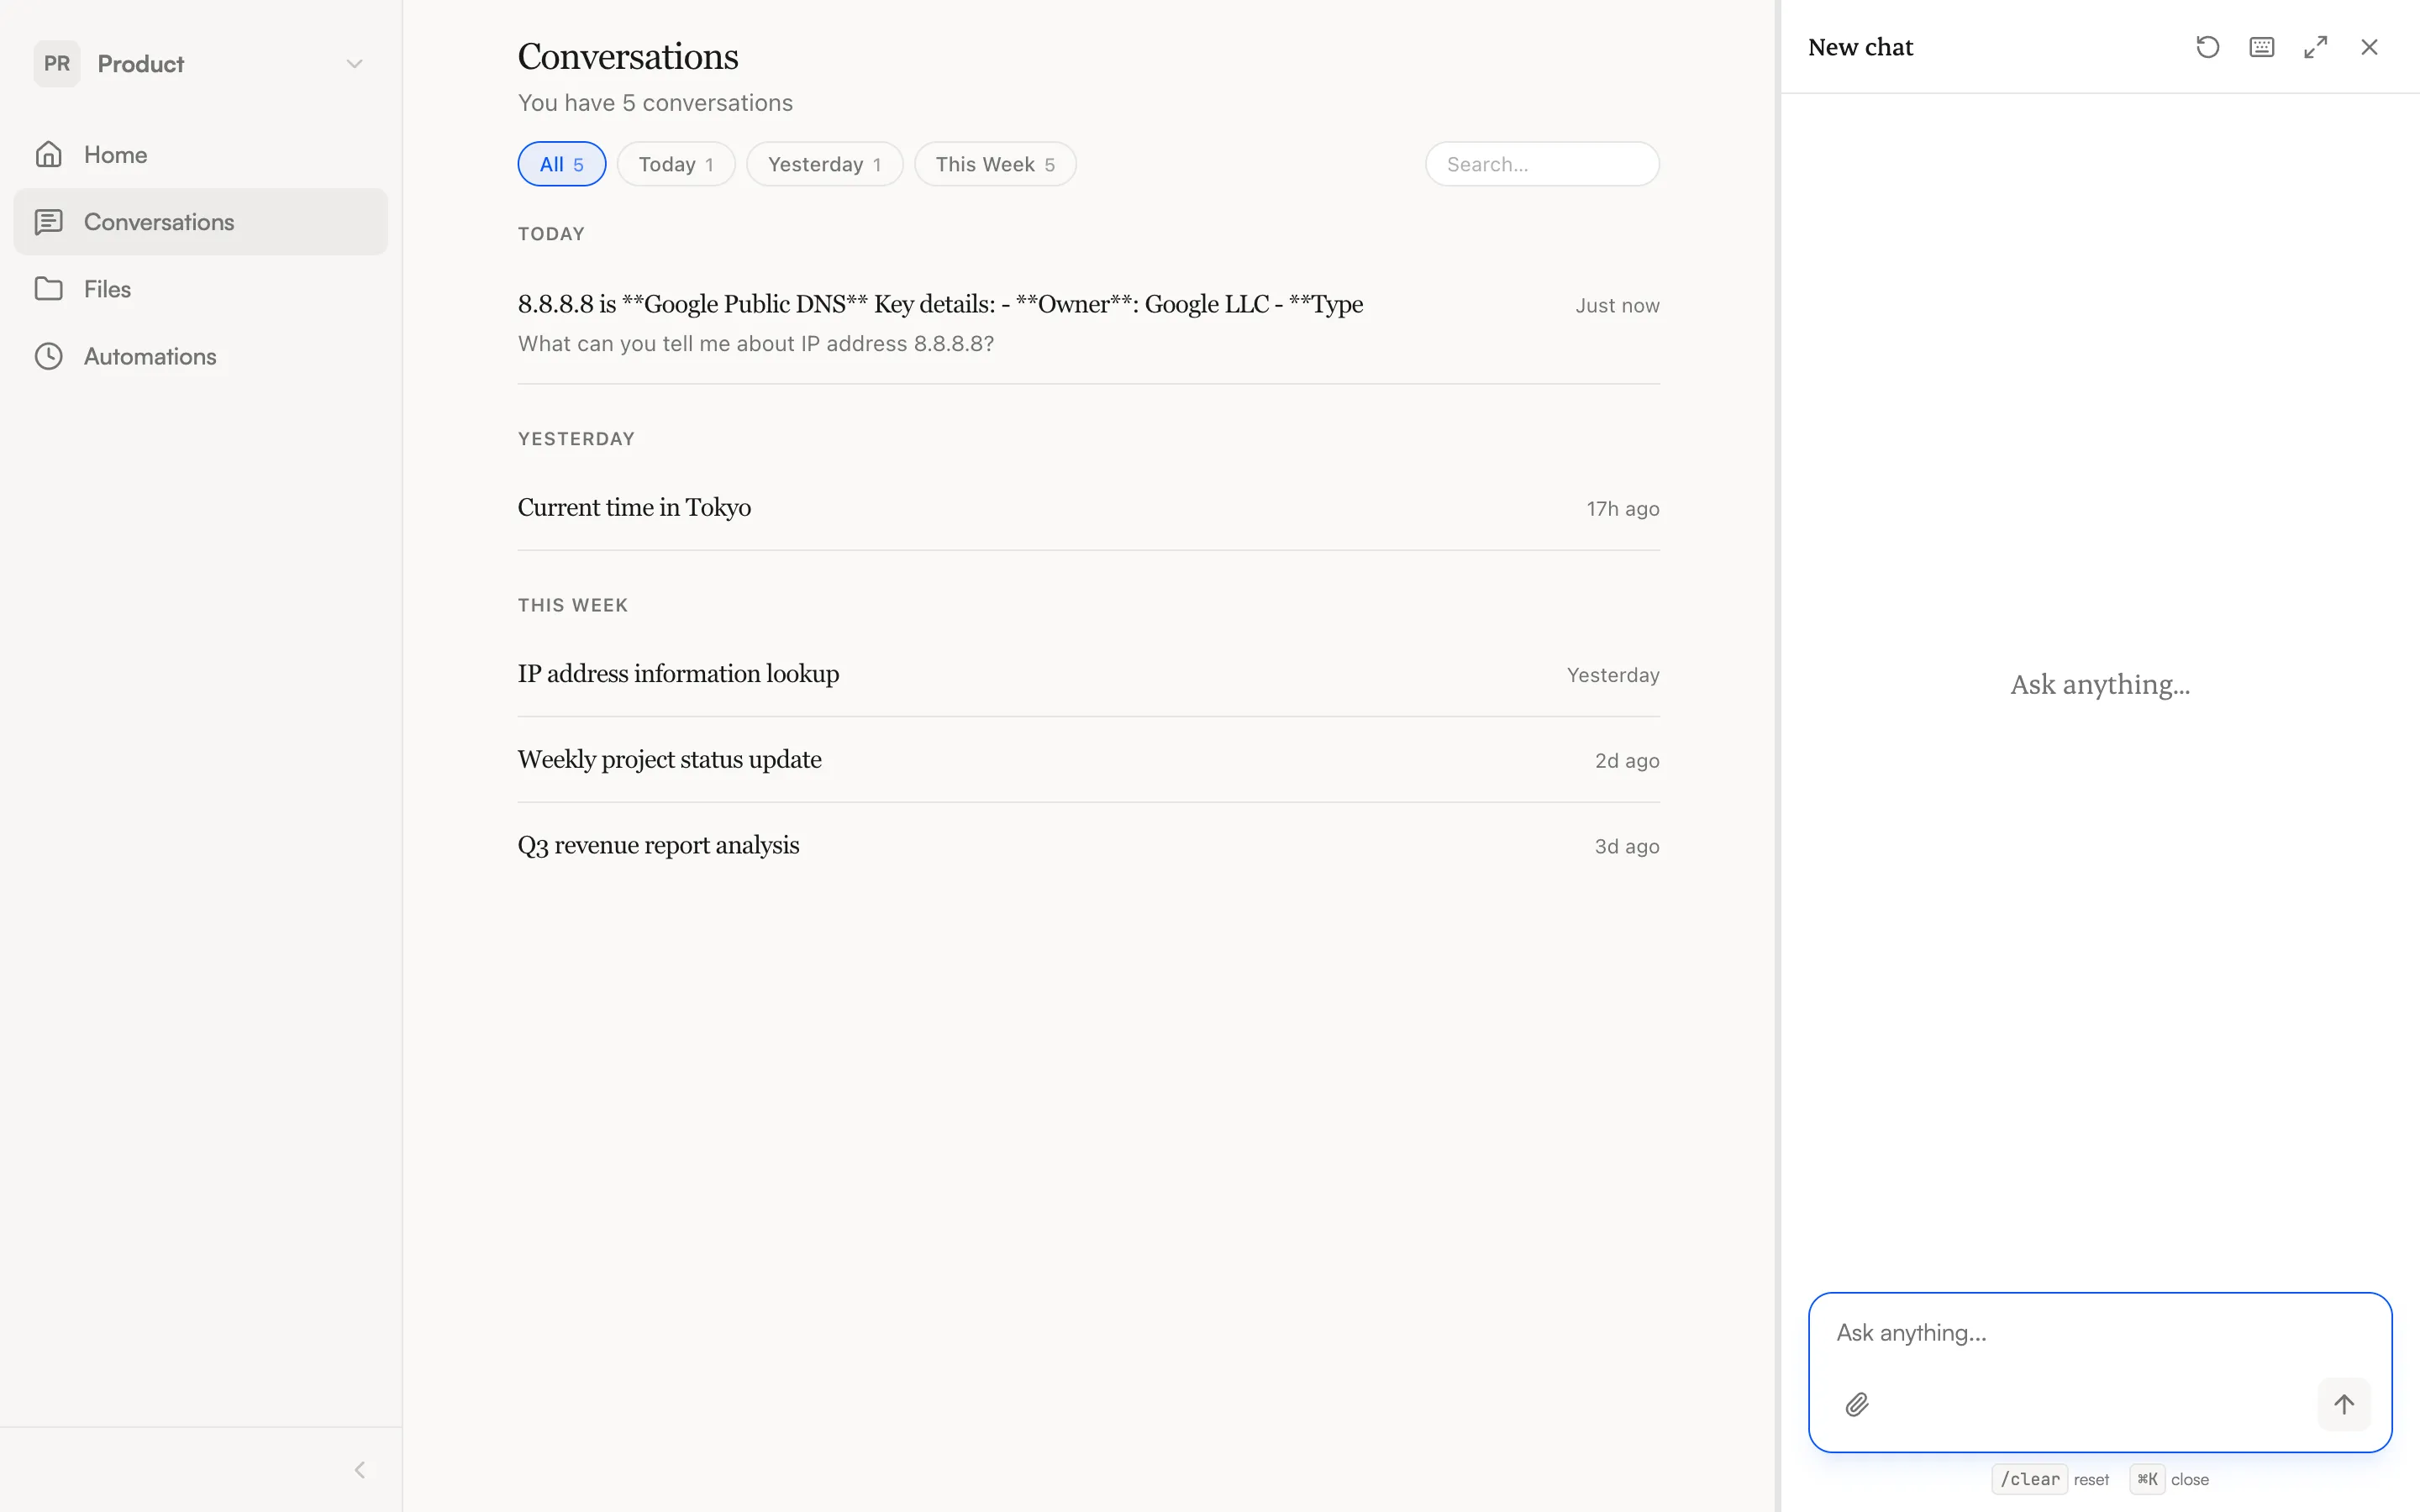Click inside the Search conversations field

pyautogui.click(x=1541, y=163)
